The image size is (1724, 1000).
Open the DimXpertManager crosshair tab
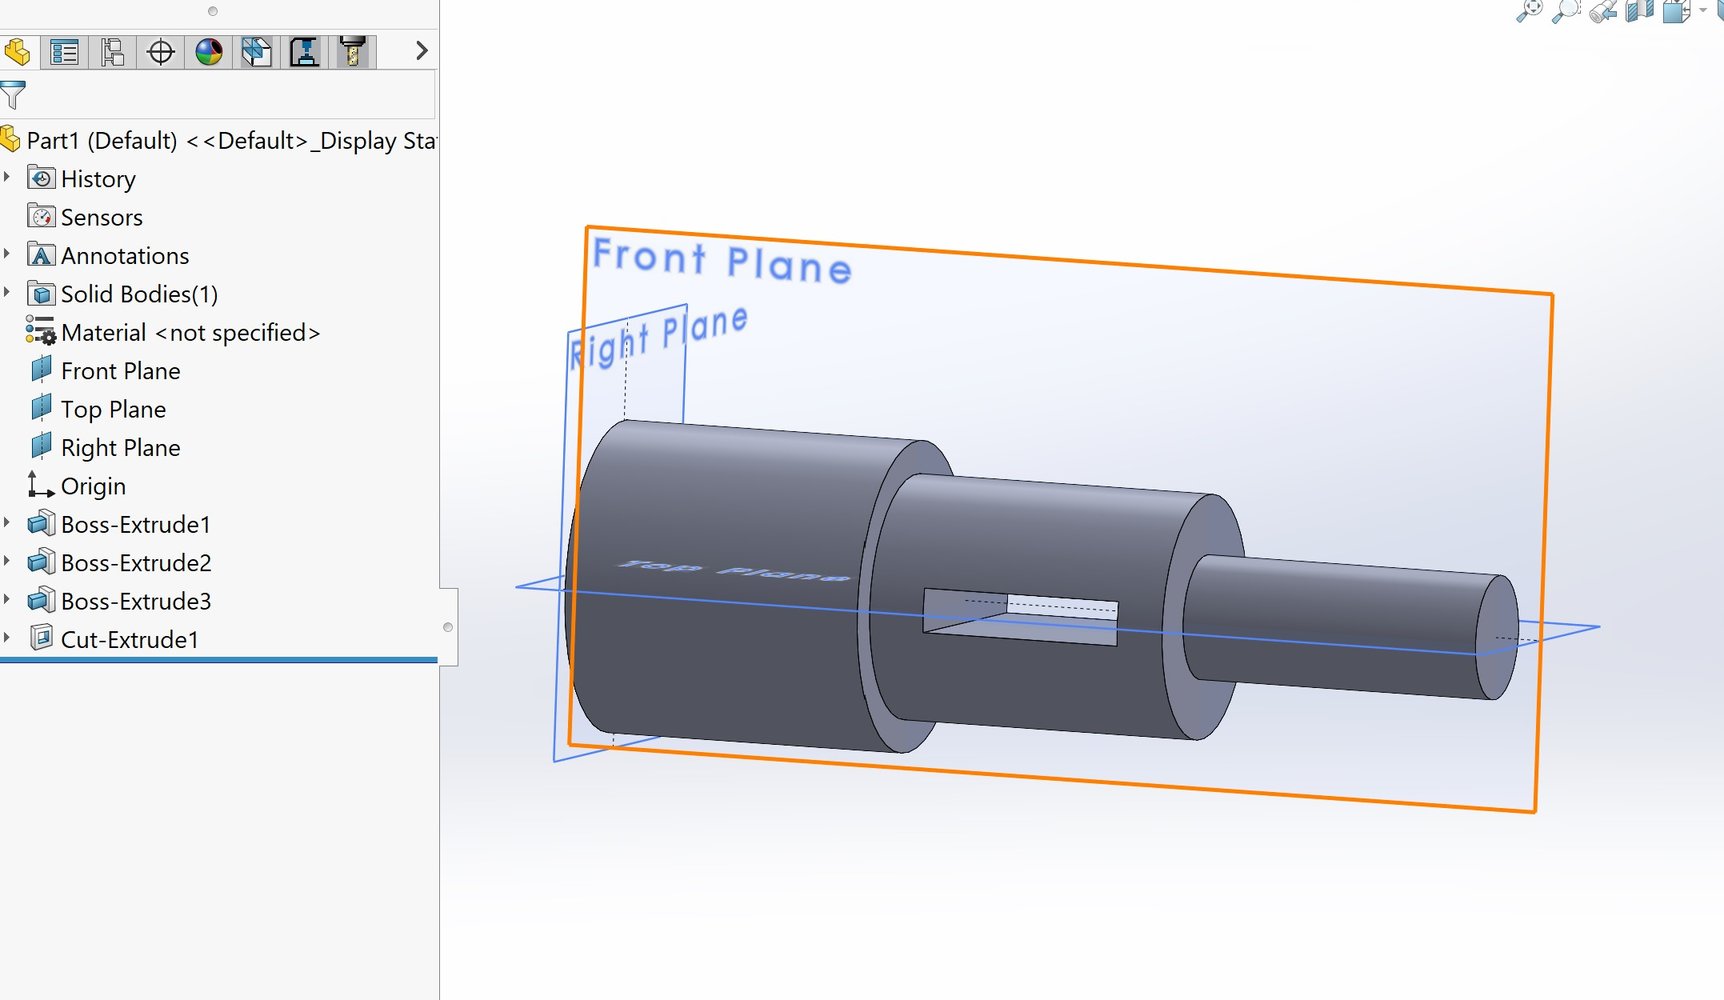tap(161, 52)
